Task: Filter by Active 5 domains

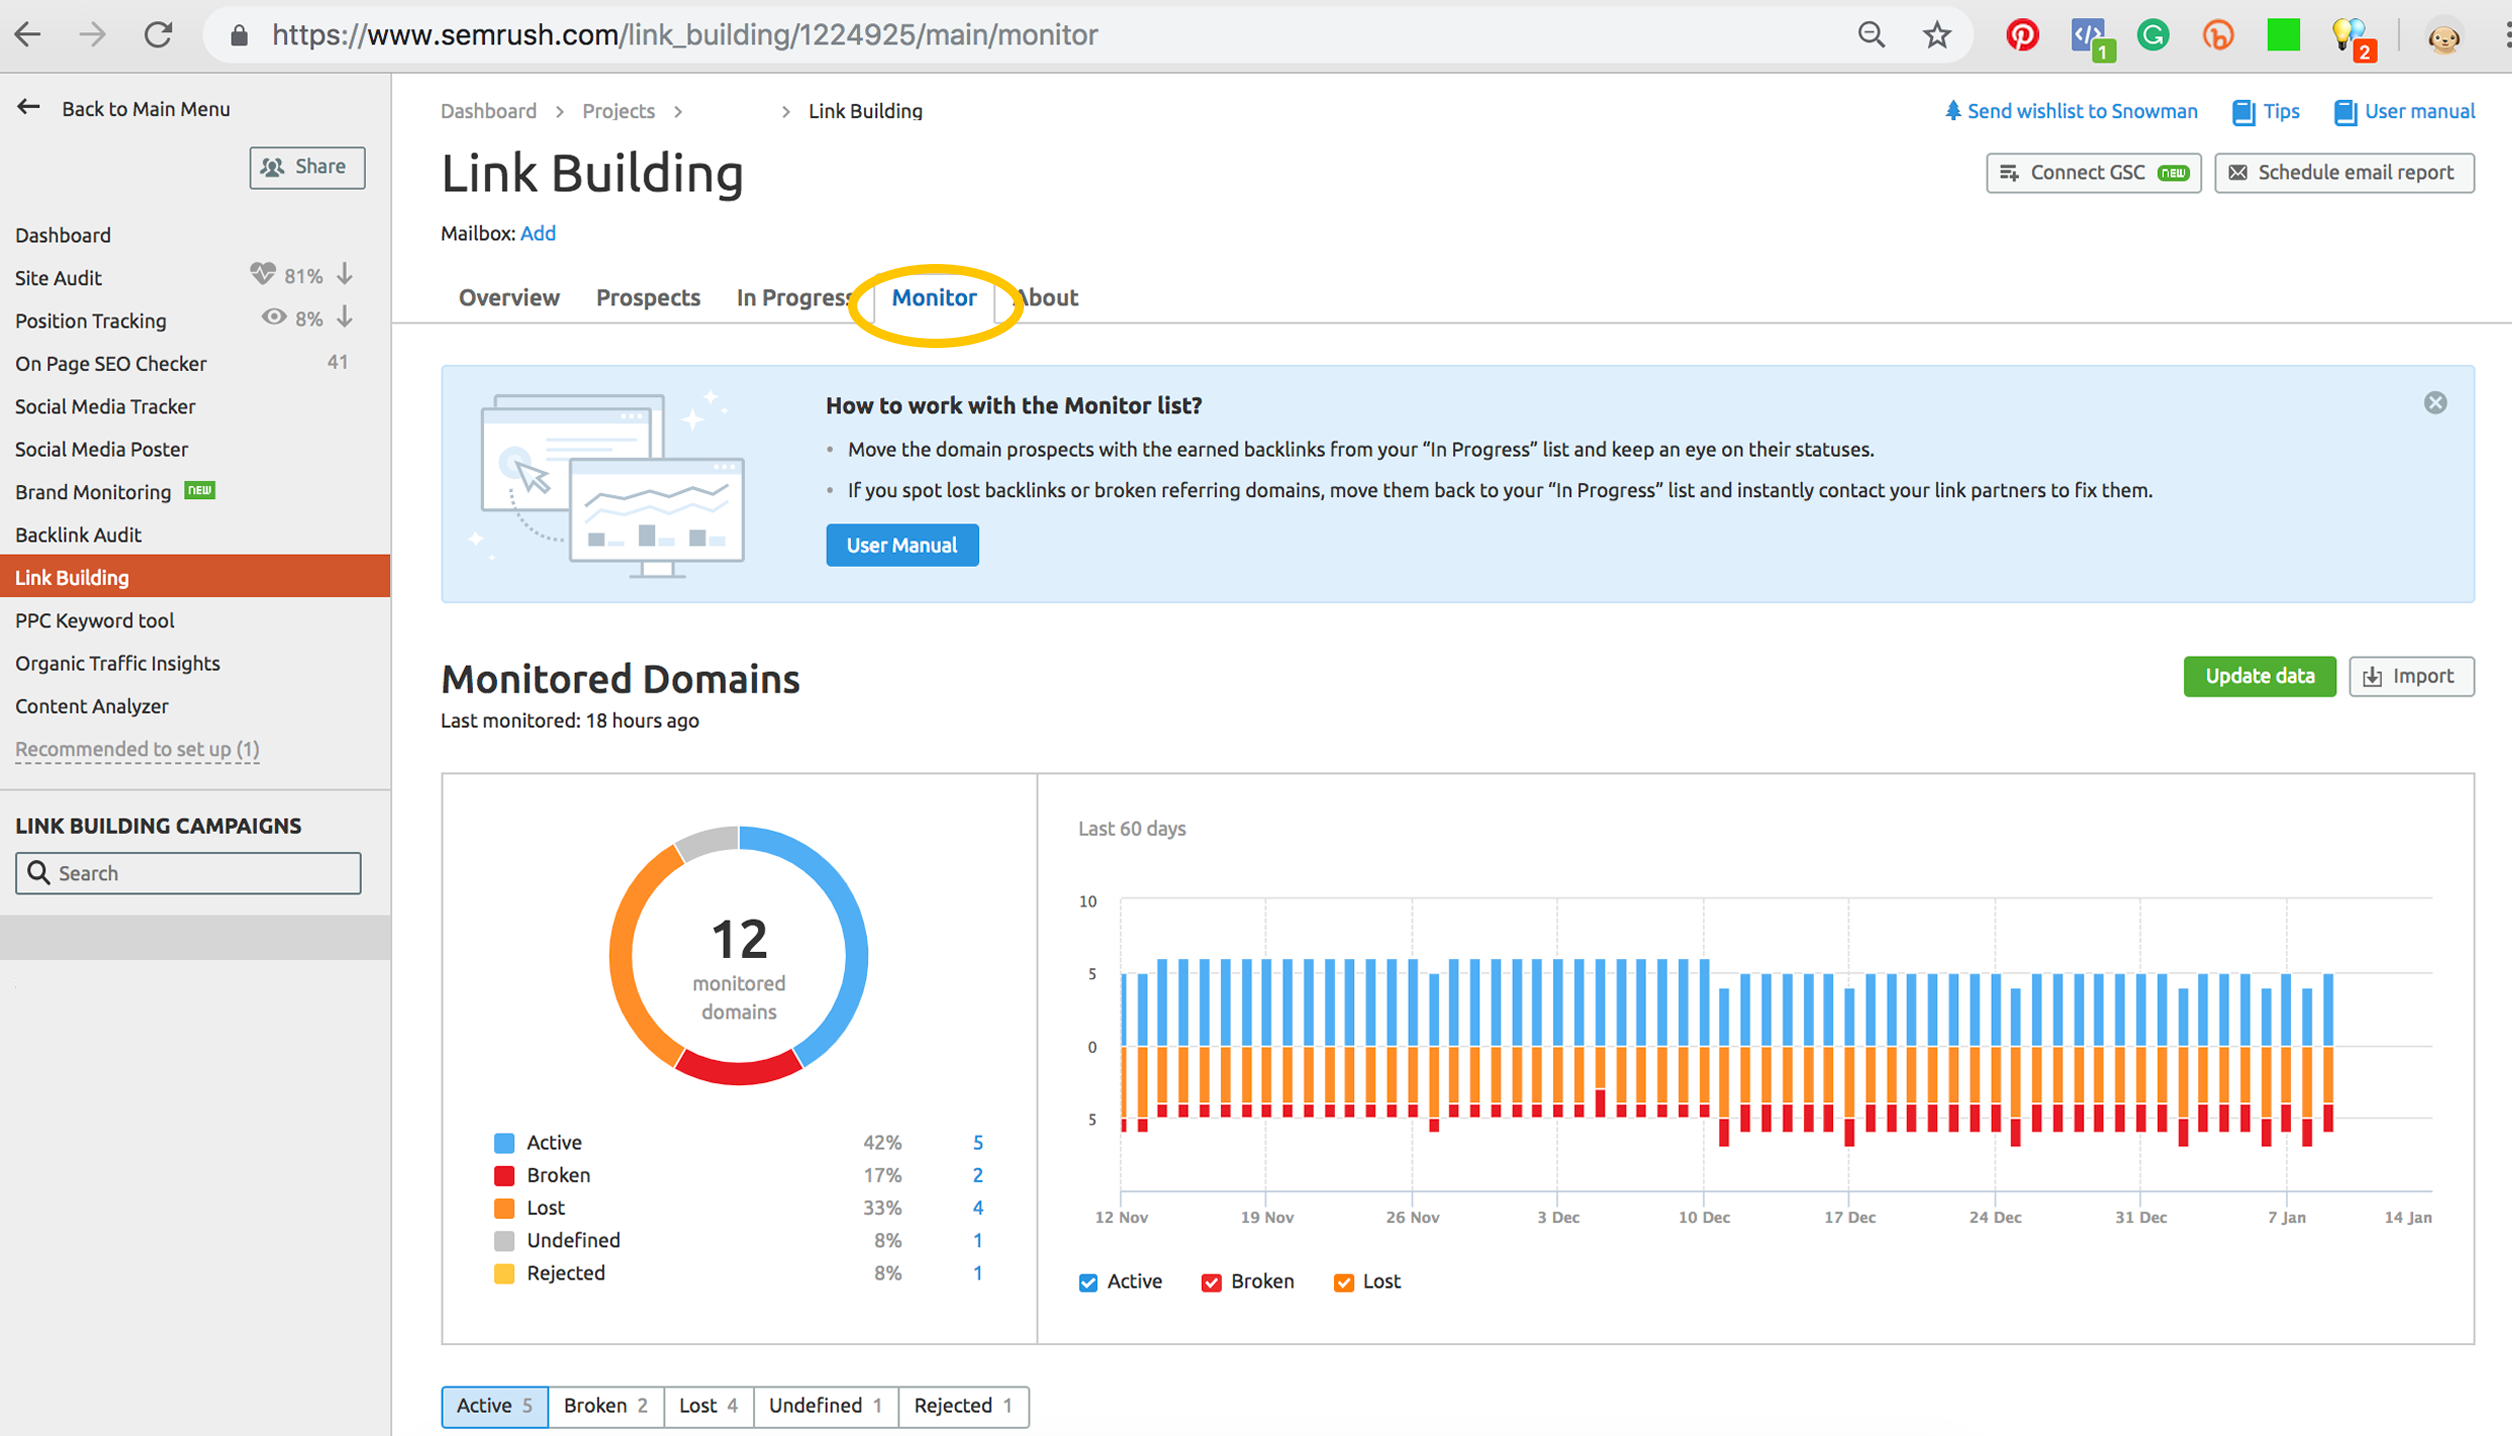Action: [x=495, y=1406]
